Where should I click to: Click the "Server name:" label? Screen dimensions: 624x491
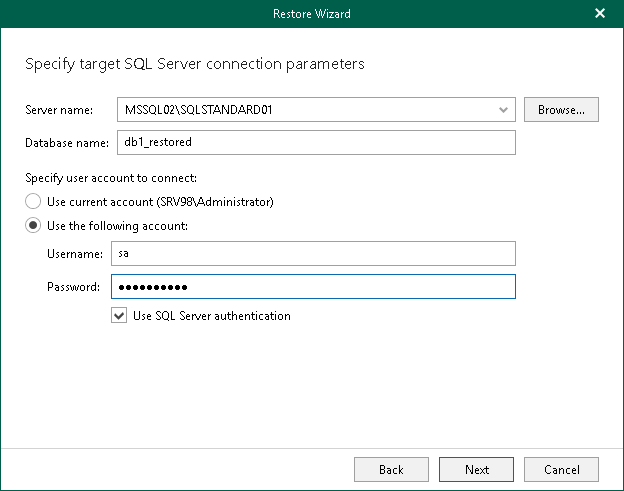pyautogui.click(x=58, y=109)
